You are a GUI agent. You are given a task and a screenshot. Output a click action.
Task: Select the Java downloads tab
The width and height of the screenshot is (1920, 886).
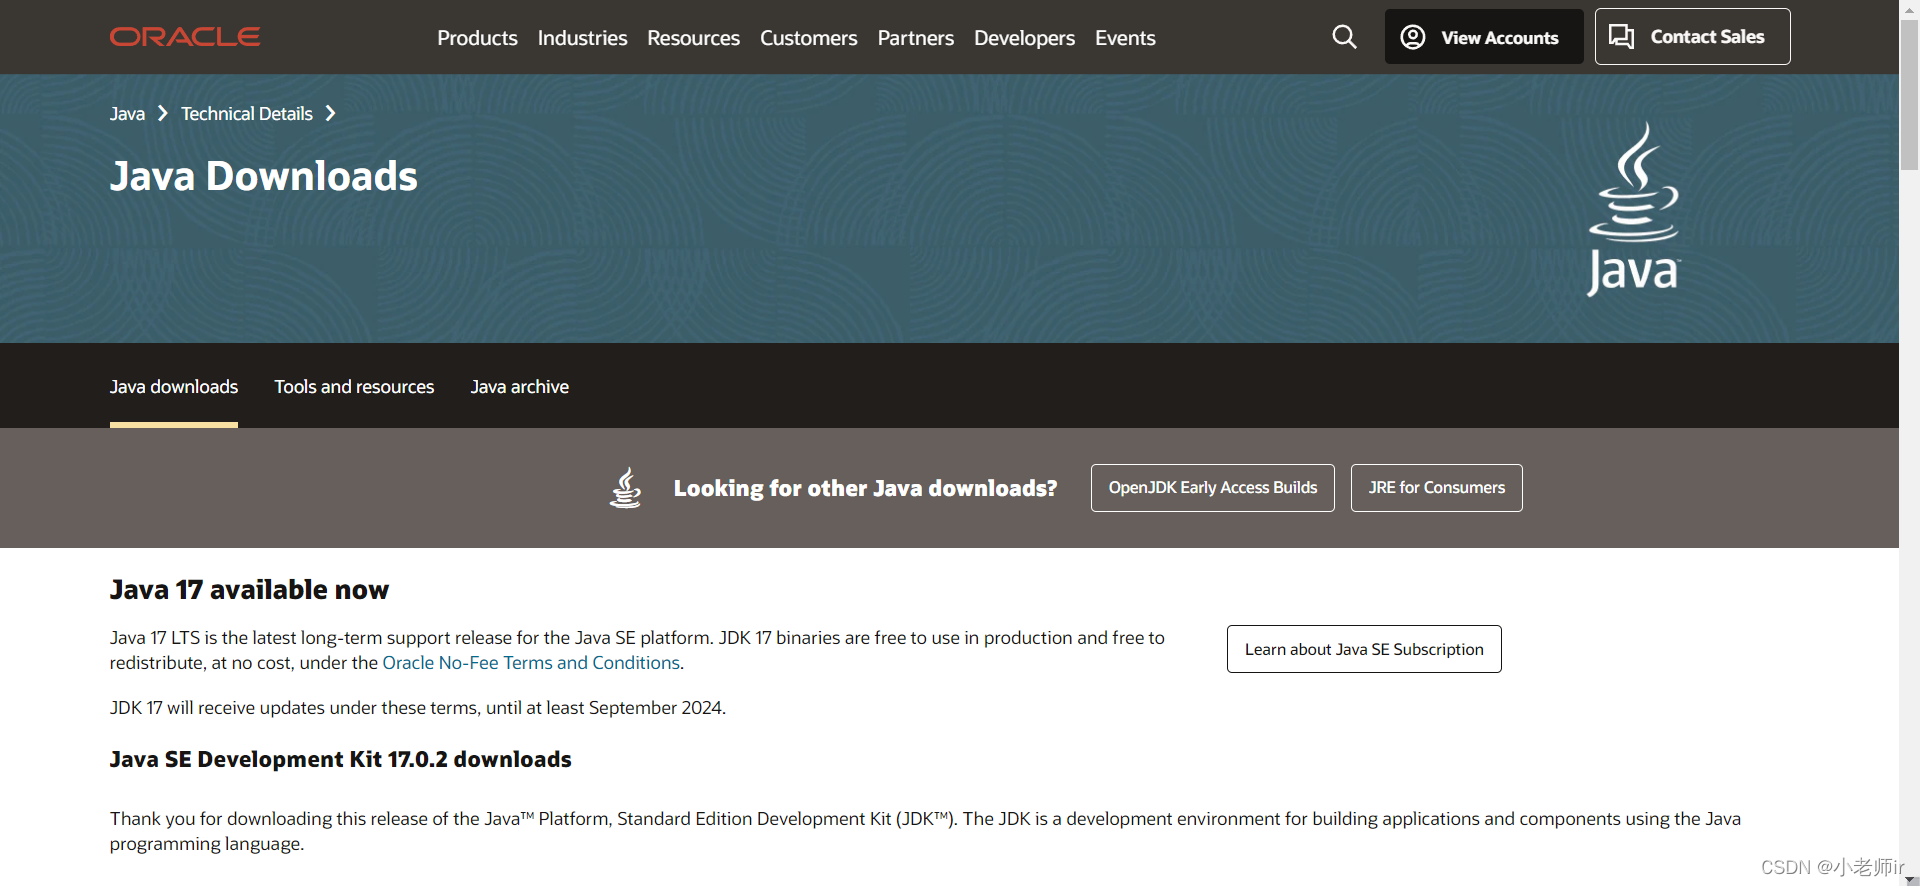tap(174, 387)
